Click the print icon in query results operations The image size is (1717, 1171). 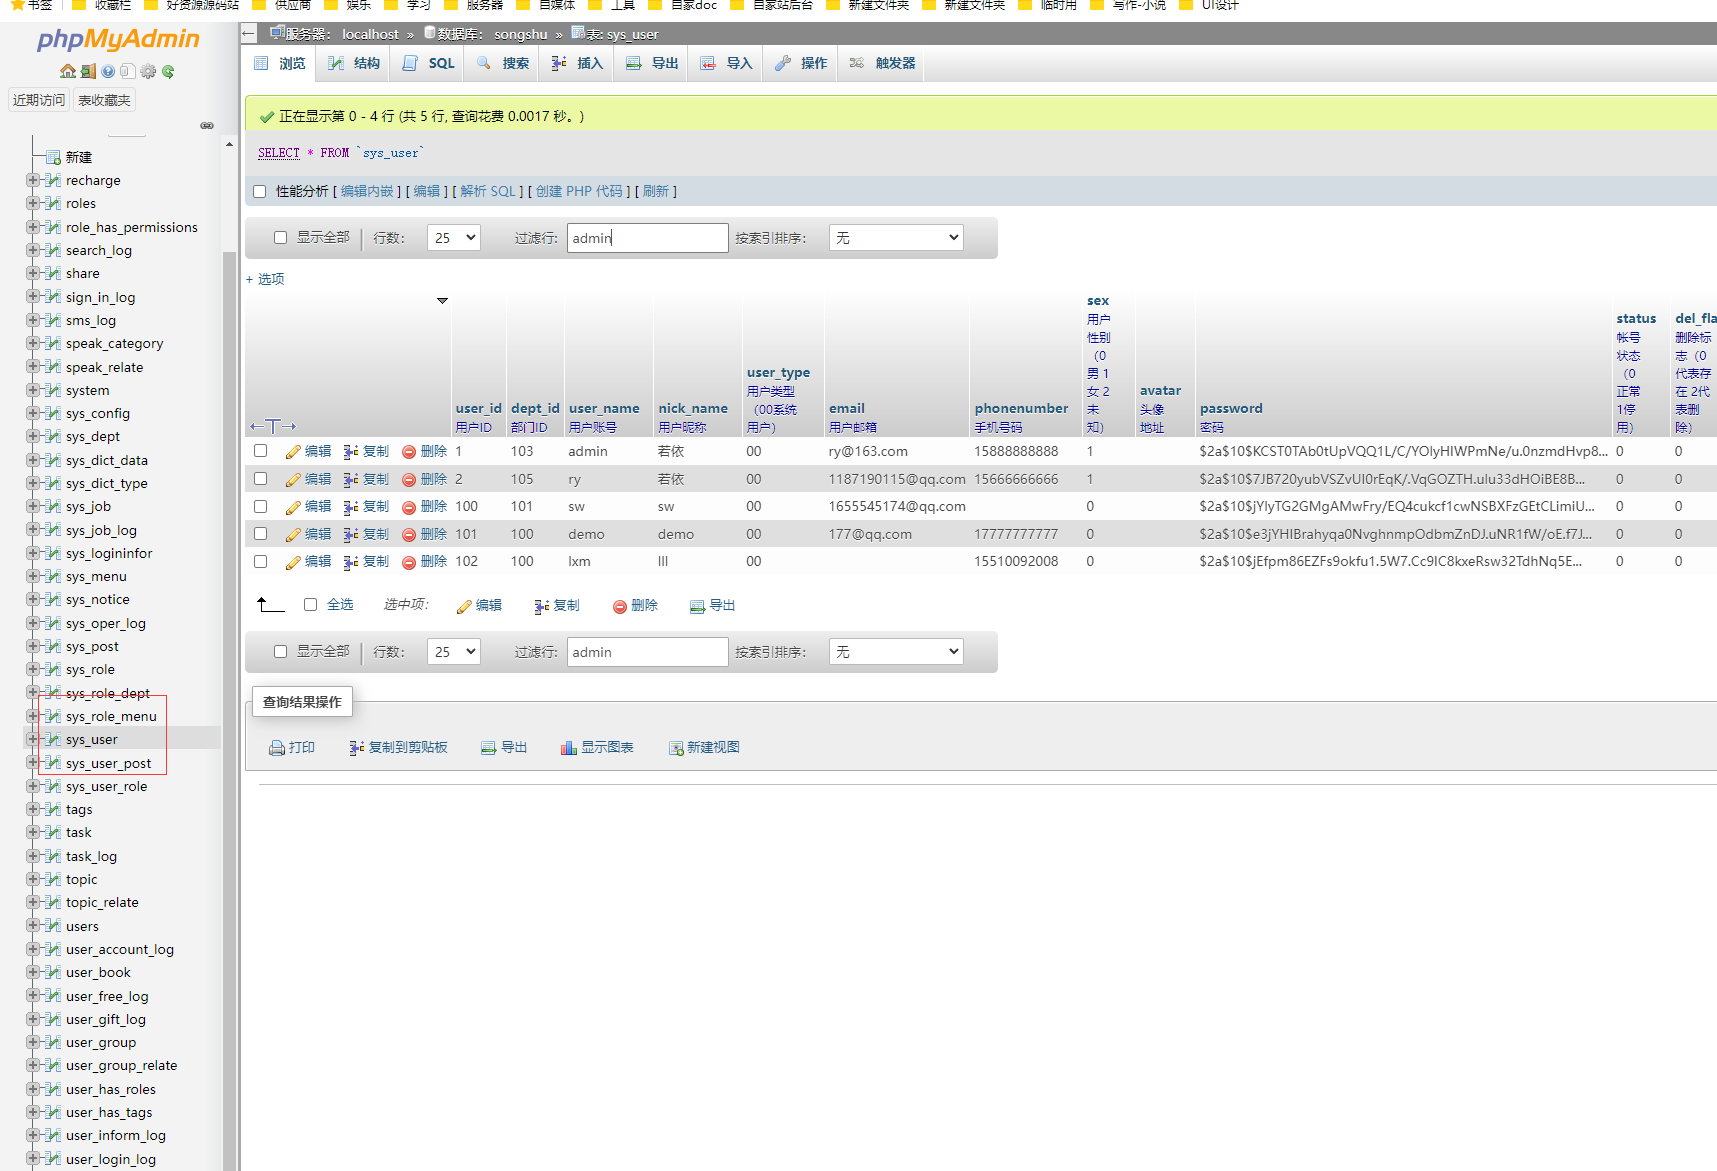[x=277, y=748]
